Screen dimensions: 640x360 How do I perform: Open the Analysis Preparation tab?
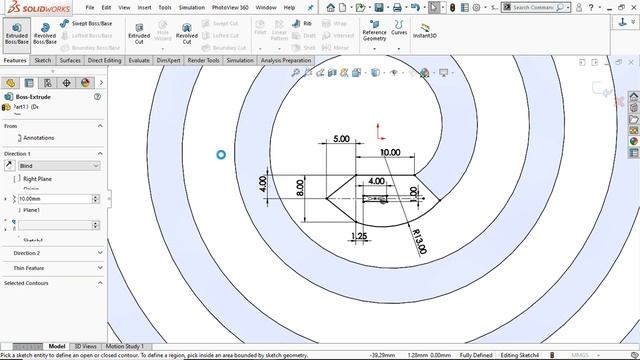286,60
